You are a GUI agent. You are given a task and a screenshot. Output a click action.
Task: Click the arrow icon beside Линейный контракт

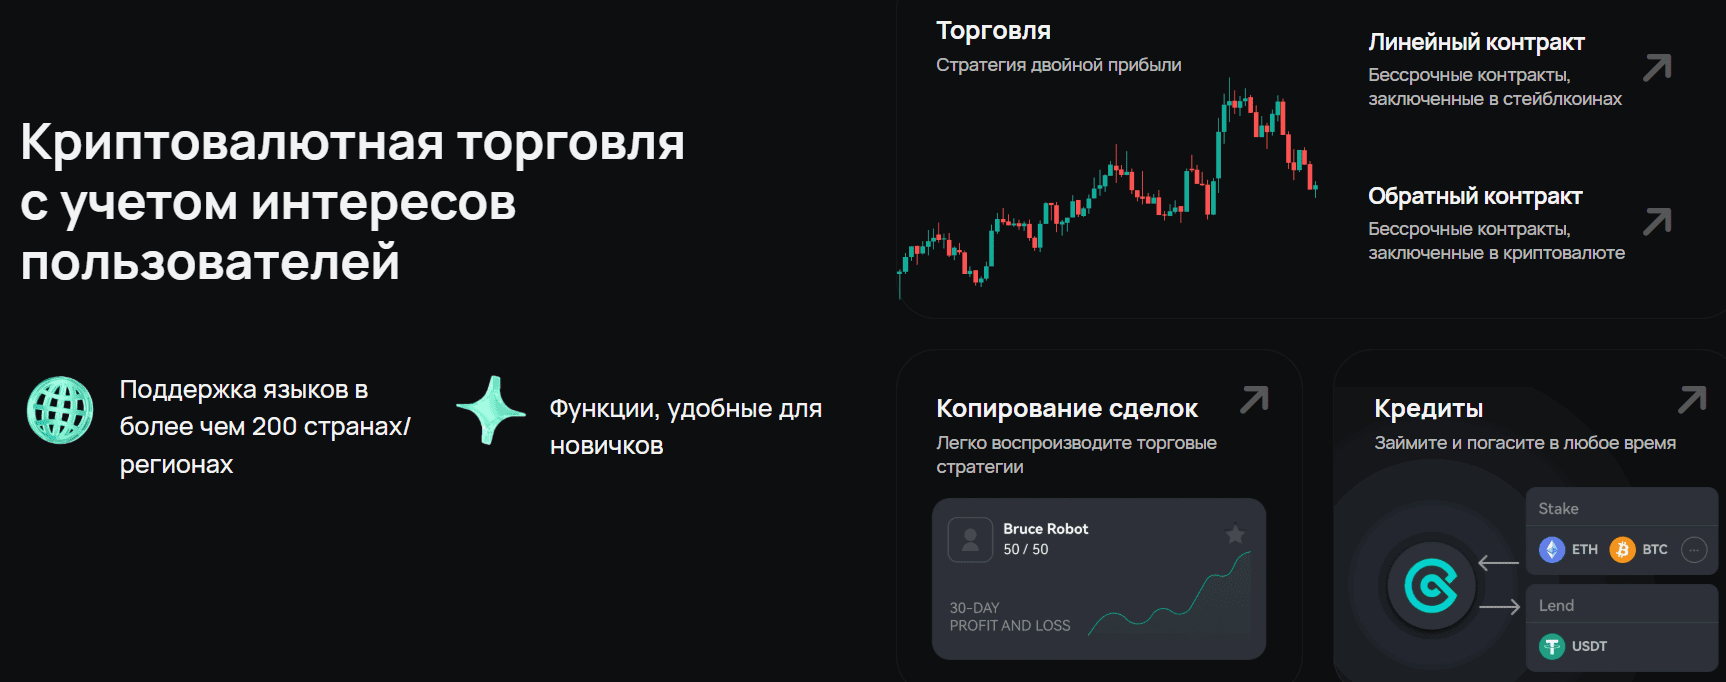pos(1657,68)
